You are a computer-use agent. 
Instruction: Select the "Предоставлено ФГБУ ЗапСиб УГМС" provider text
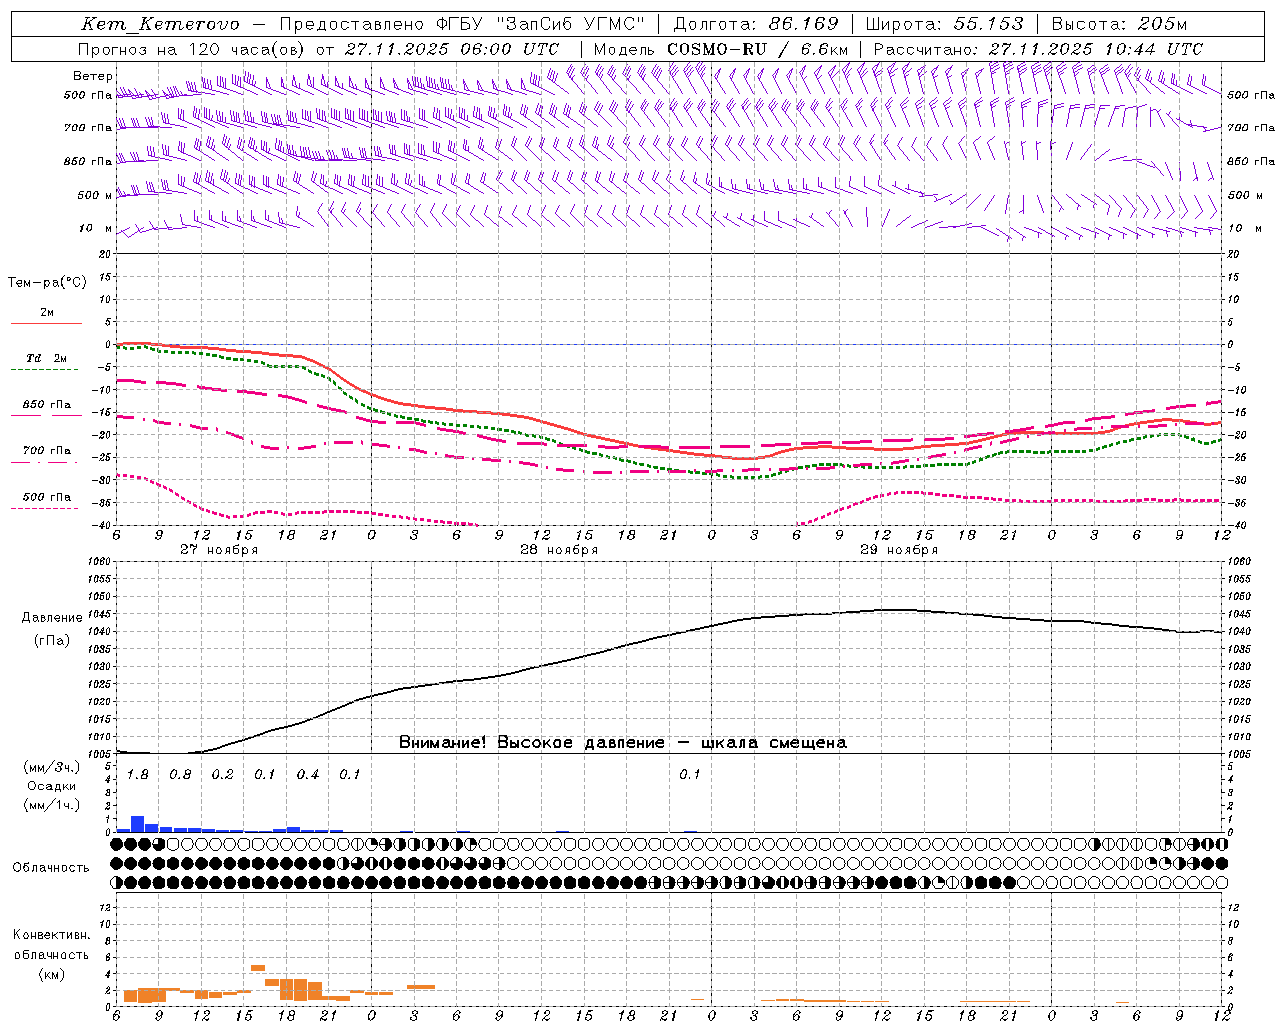(462, 24)
